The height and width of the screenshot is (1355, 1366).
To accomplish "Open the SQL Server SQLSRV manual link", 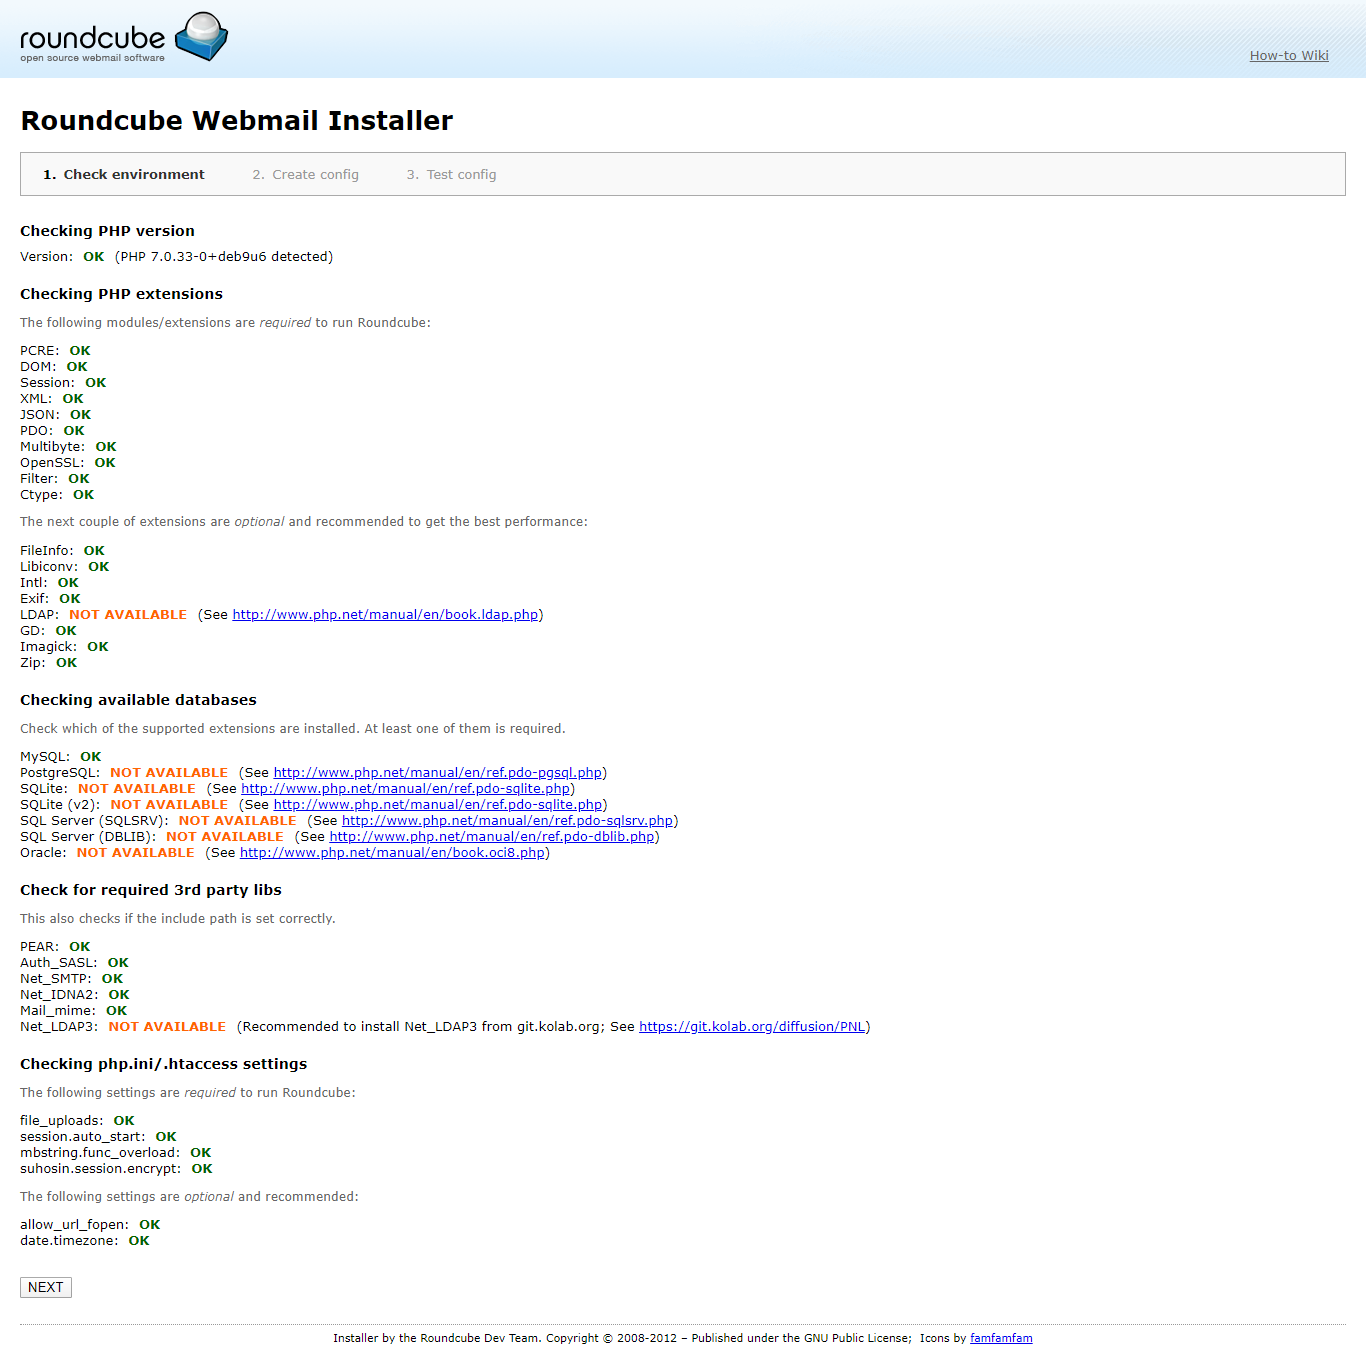I will pyautogui.click(x=507, y=821).
